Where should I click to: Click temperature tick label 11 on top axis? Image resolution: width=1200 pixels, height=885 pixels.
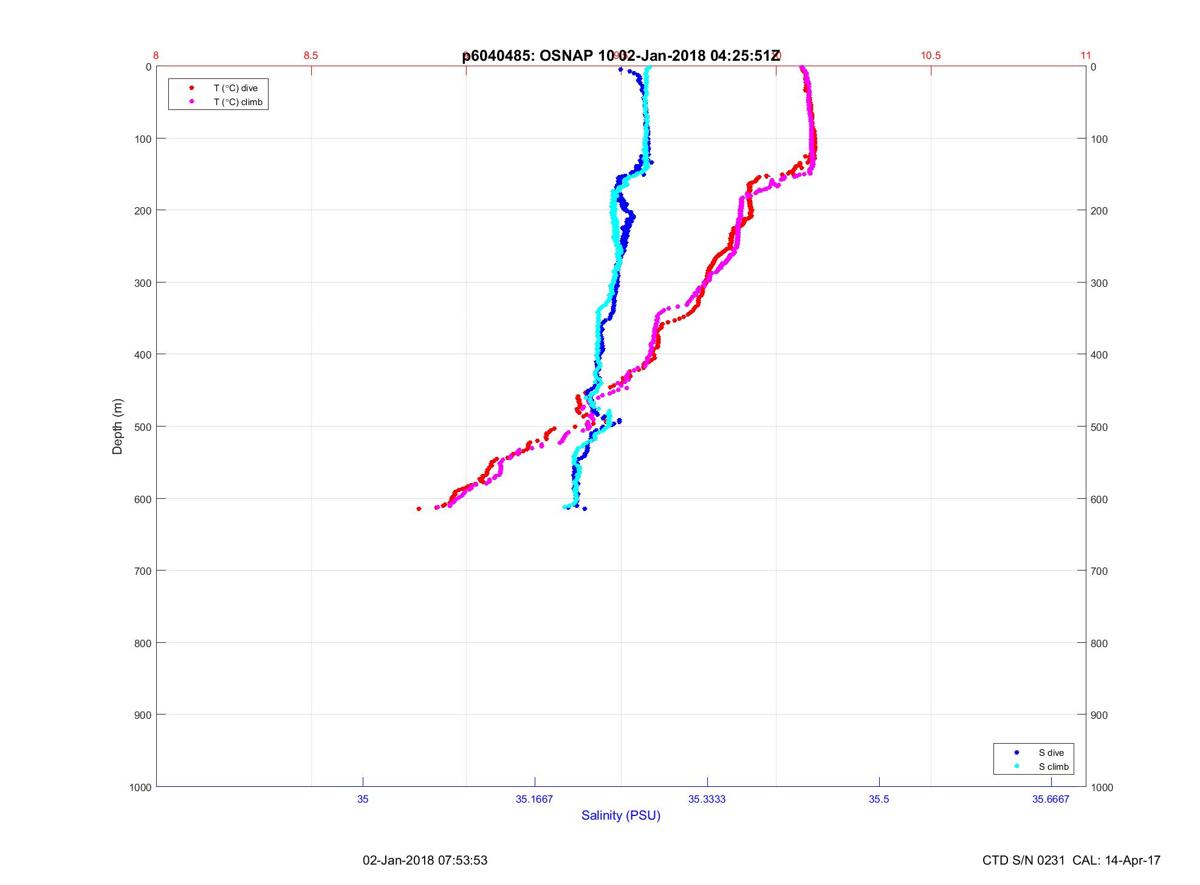pos(1086,56)
